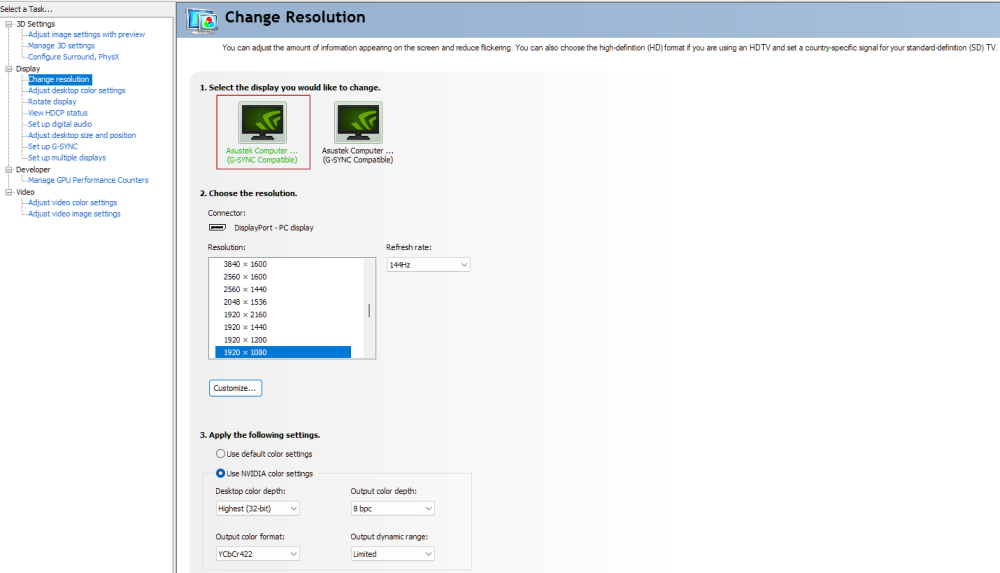Click the resolution list scrollbar
This screenshot has height=573, width=1000.
pos(369,309)
